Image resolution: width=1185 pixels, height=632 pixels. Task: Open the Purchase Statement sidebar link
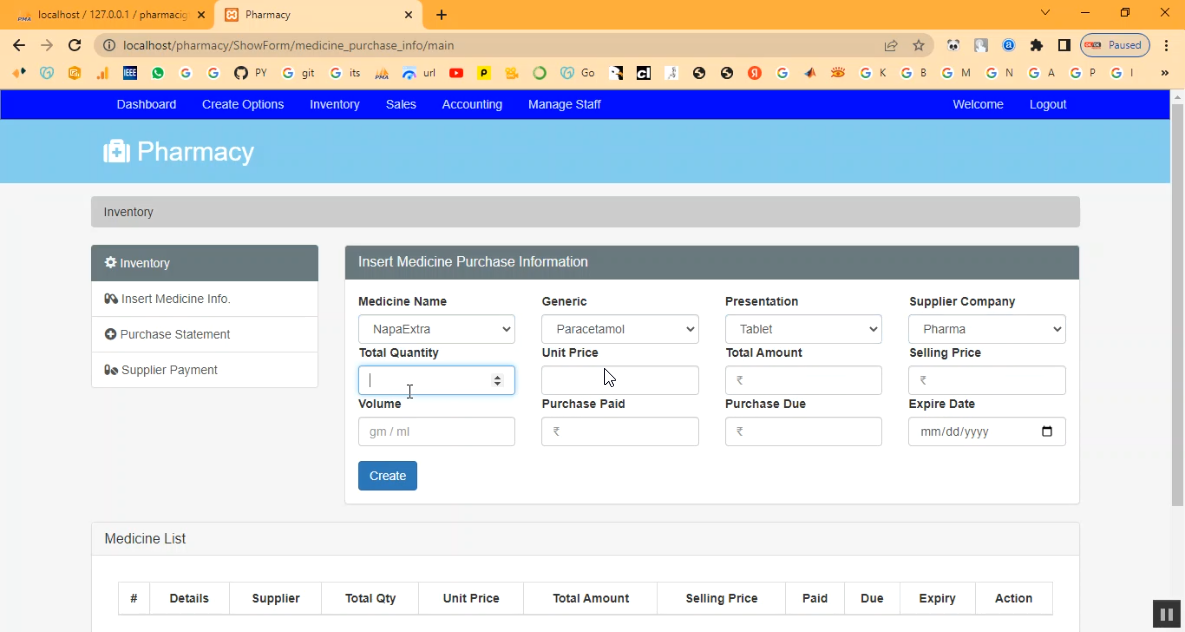click(x=175, y=334)
